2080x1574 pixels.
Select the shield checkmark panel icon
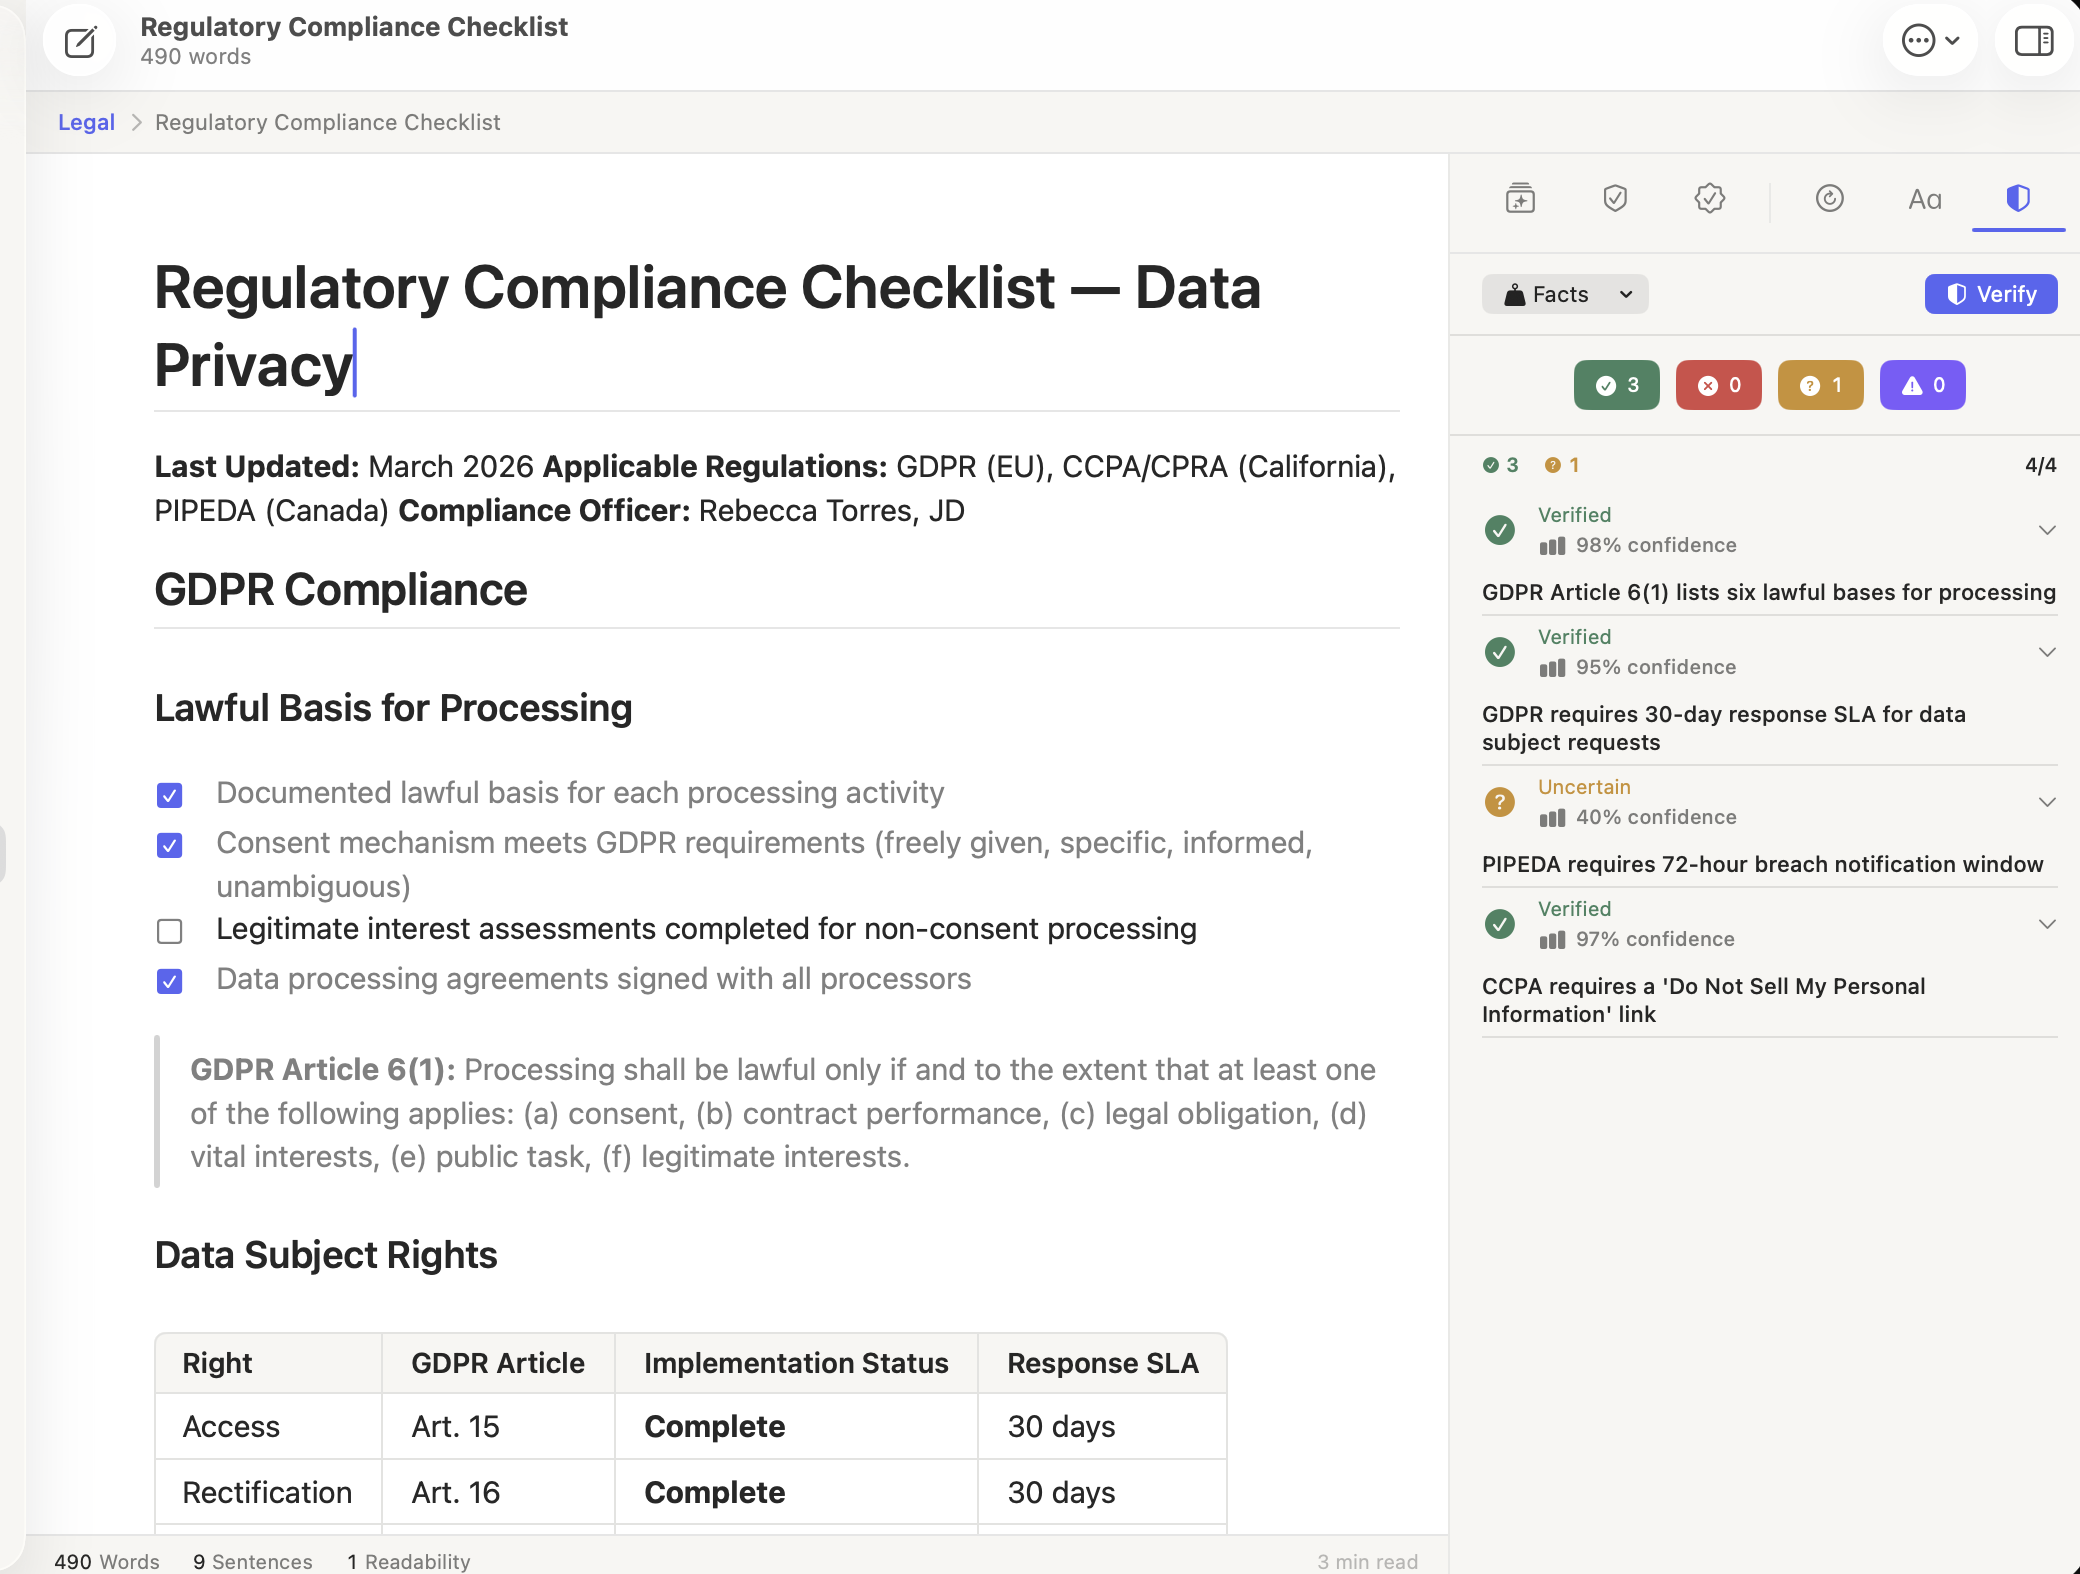[x=1615, y=198]
